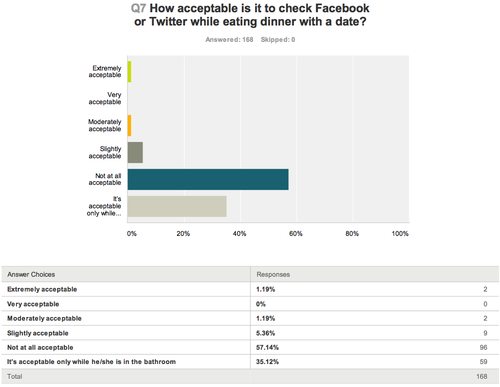Click the Q7 question title

250,15
